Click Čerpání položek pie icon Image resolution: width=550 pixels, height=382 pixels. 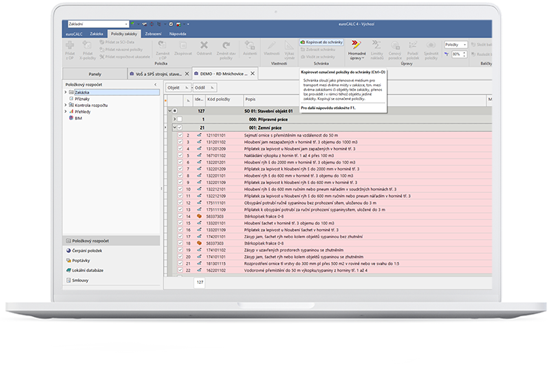(68, 250)
